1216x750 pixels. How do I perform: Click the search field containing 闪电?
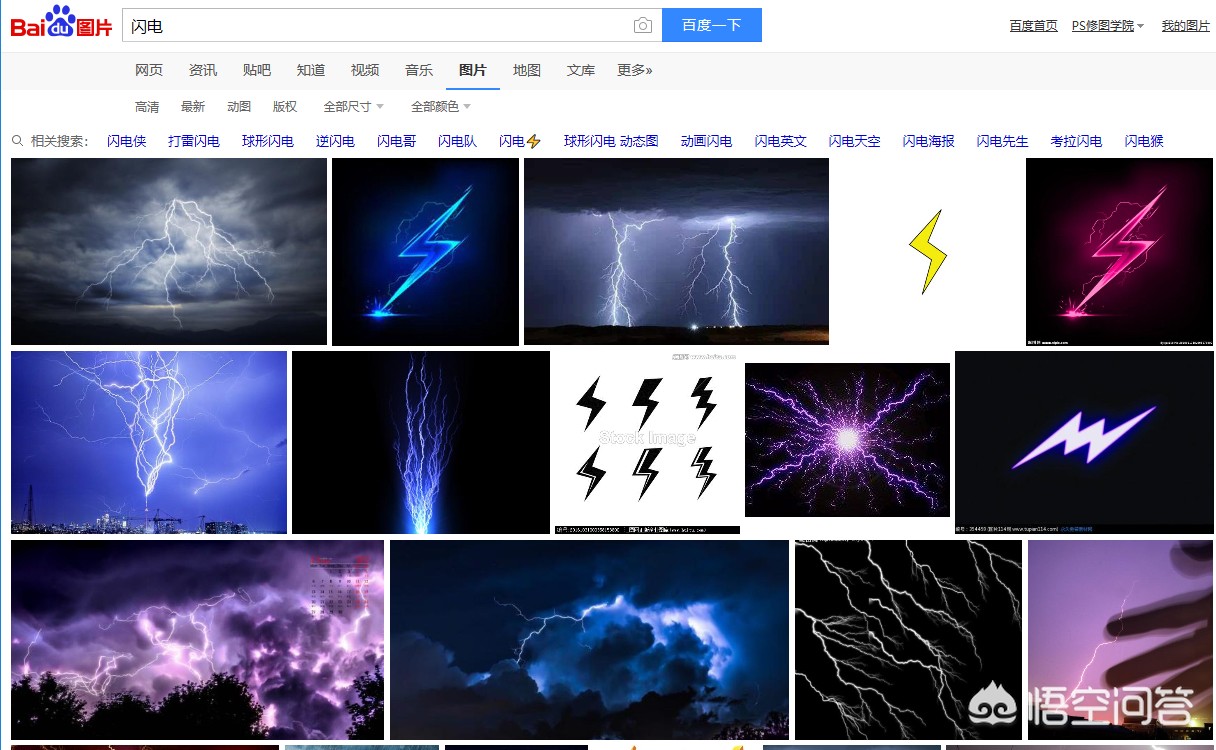(x=378, y=26)
